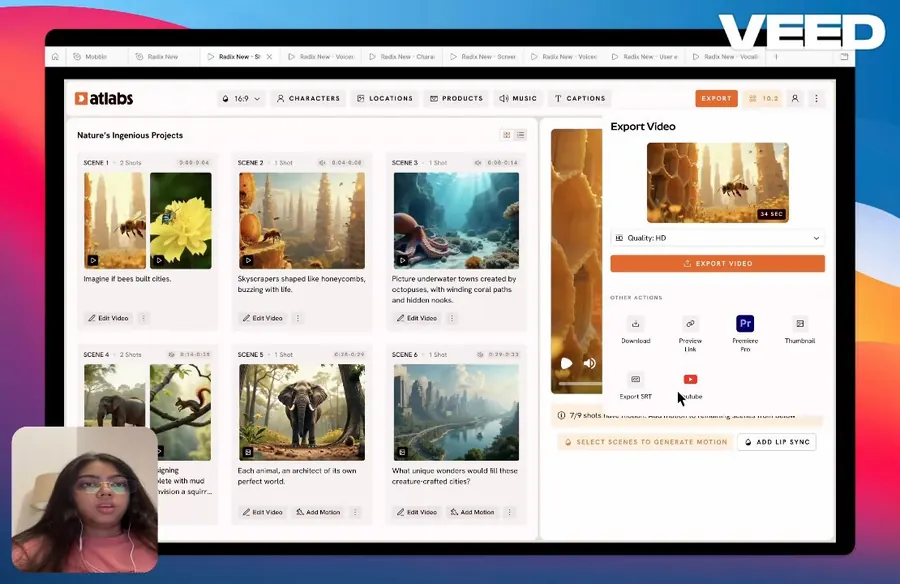Switch to Radix New - Screen tab
900x584 pixels.
coord(484,57)
